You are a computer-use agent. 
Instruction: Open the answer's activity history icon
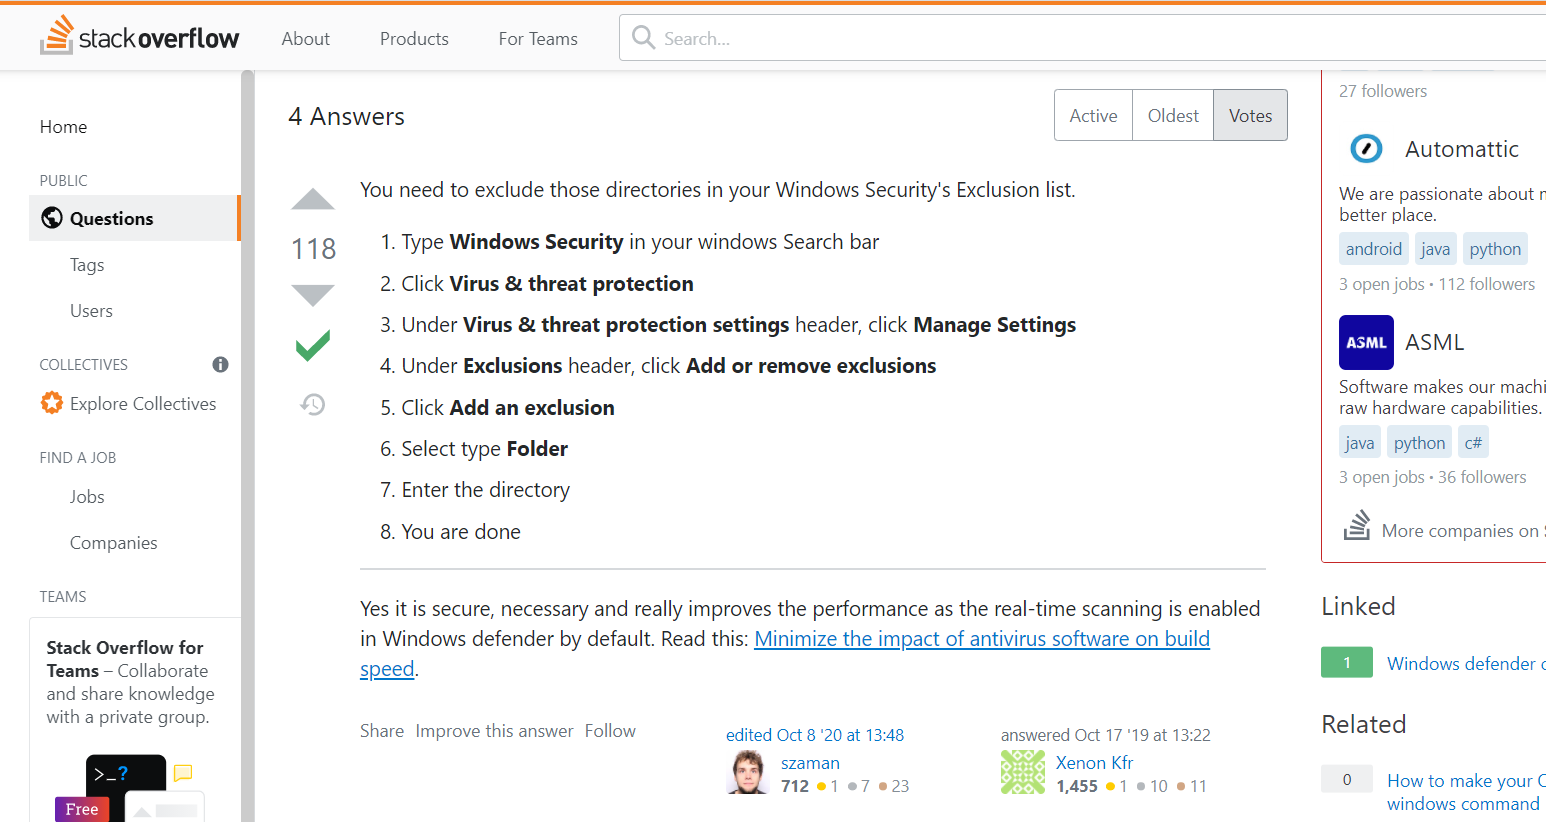[313, 404]
